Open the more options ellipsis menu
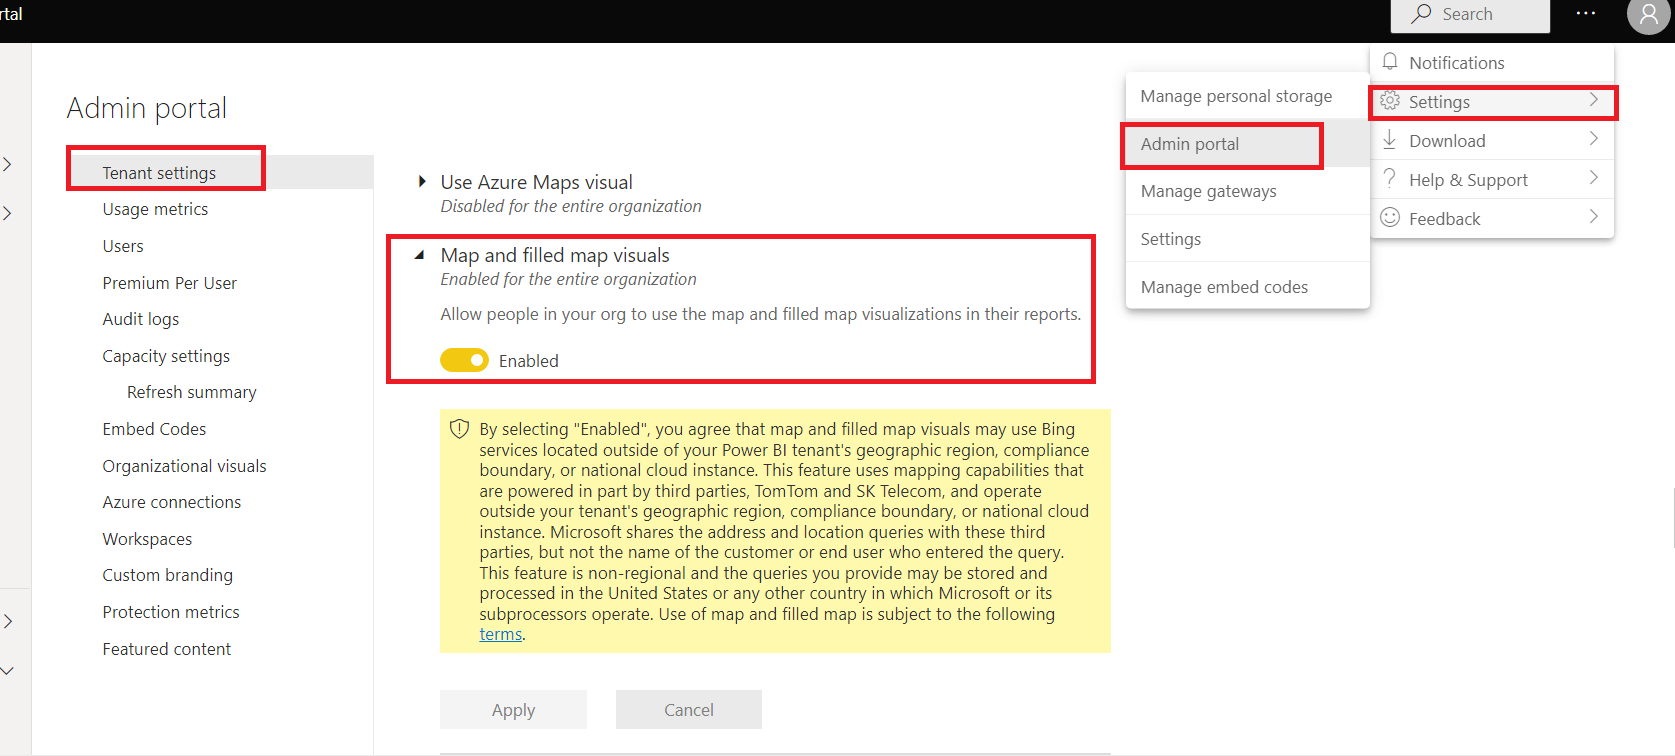 tap(1586, 14)
